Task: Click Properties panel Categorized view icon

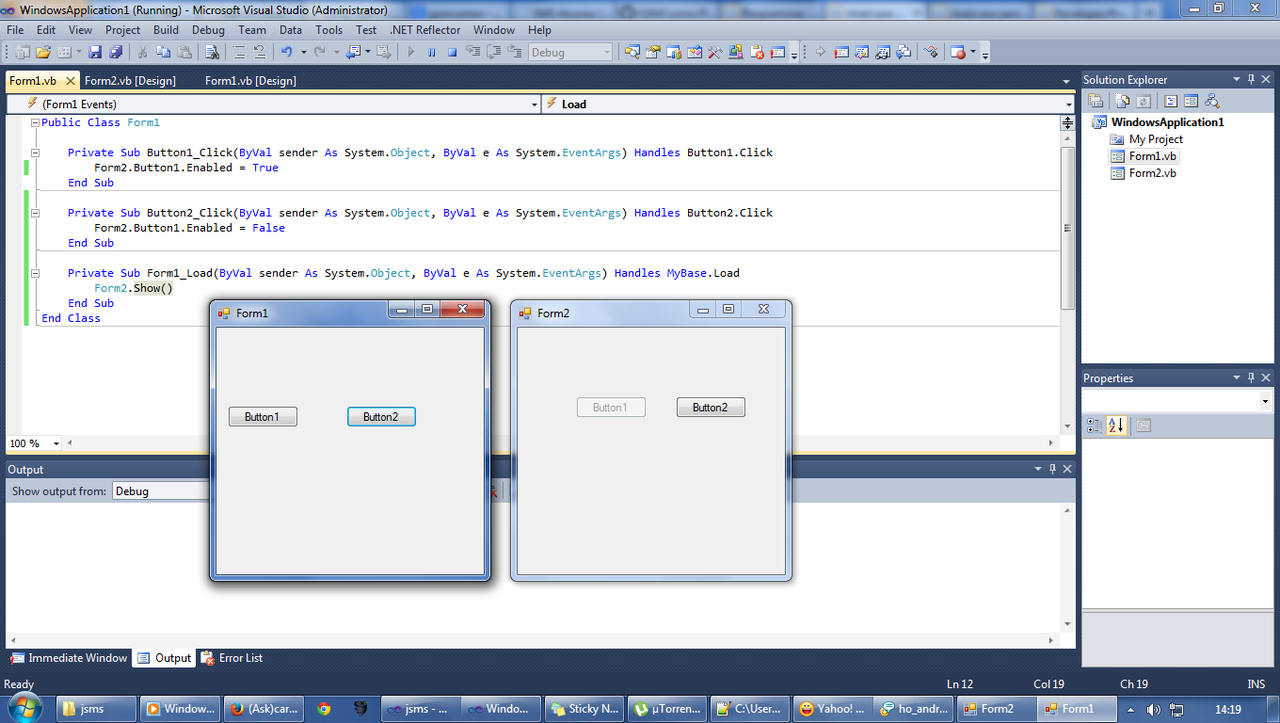Action: [1095, 425]
